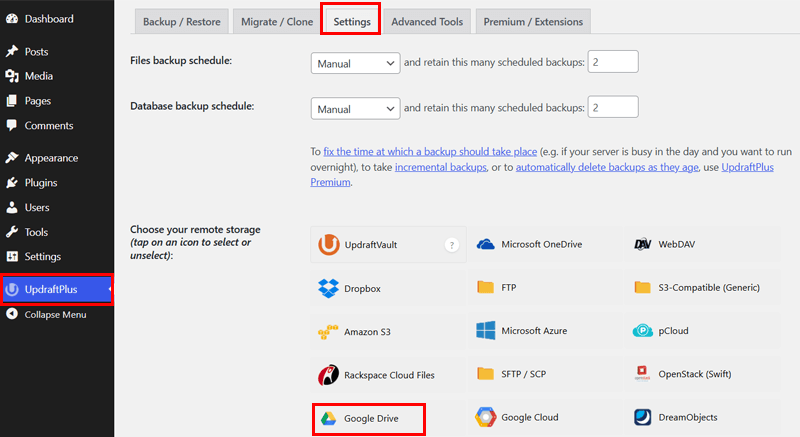Image resolution: width=800 pixels, height=437 pixels.
Task: Click the Amazon S3 label text
Action: (x=367, y=332)
